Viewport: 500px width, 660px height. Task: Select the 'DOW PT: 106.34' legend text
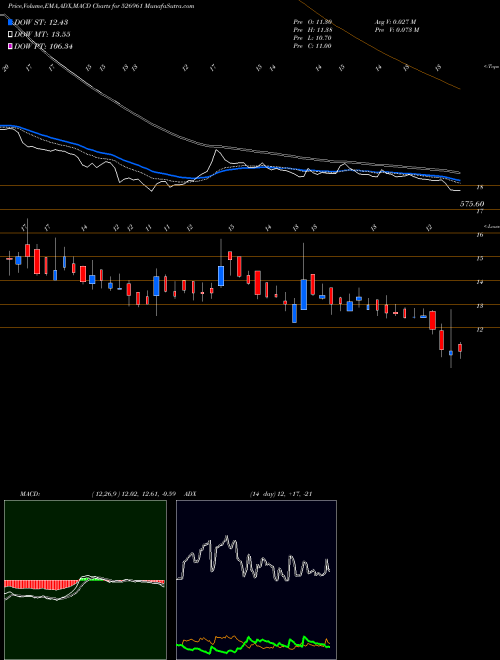point(43,47)
